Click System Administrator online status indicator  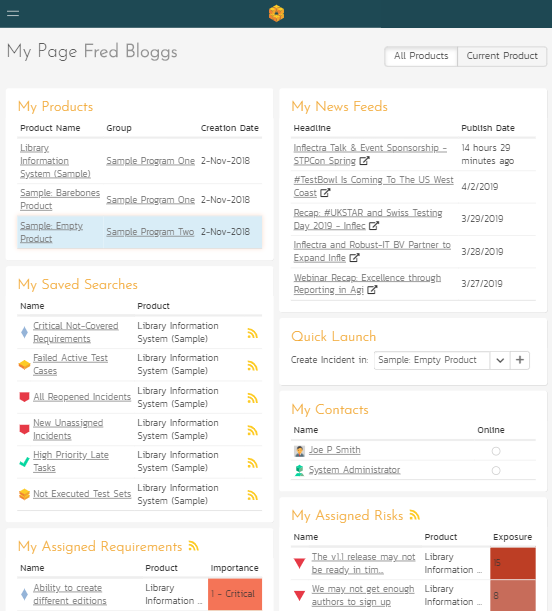(x=496, y=470)
